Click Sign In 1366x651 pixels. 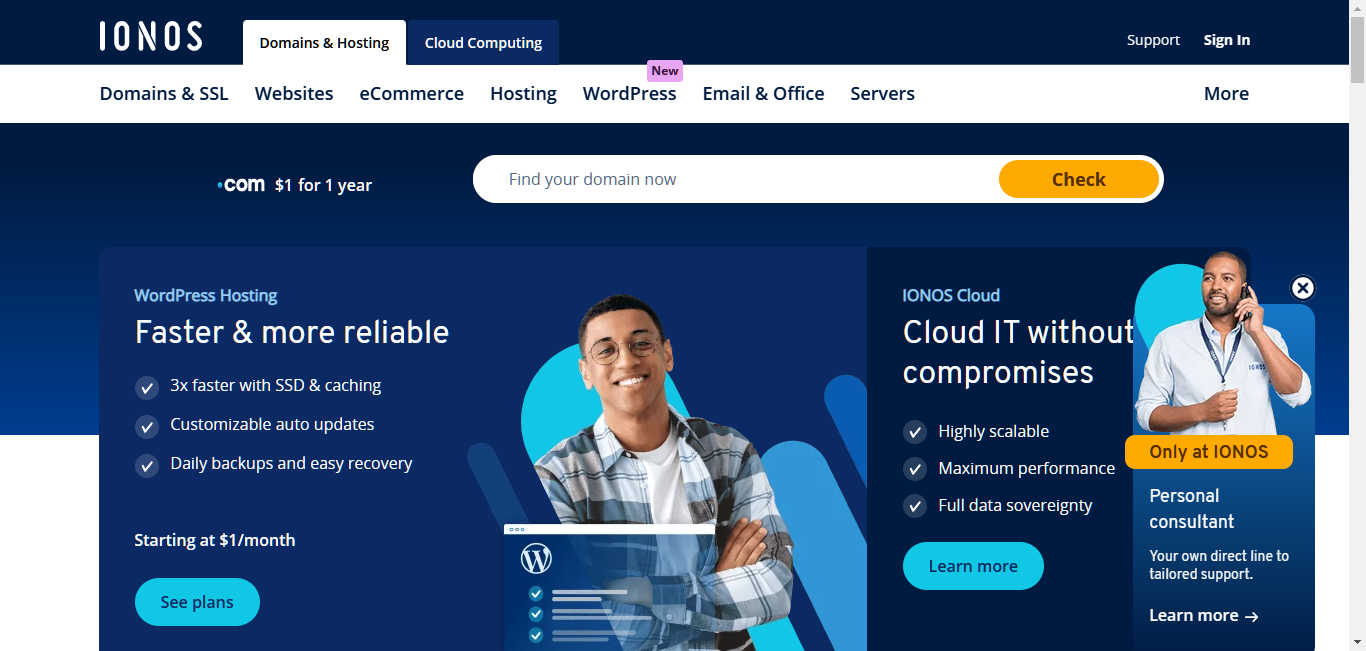(1227, 40)
